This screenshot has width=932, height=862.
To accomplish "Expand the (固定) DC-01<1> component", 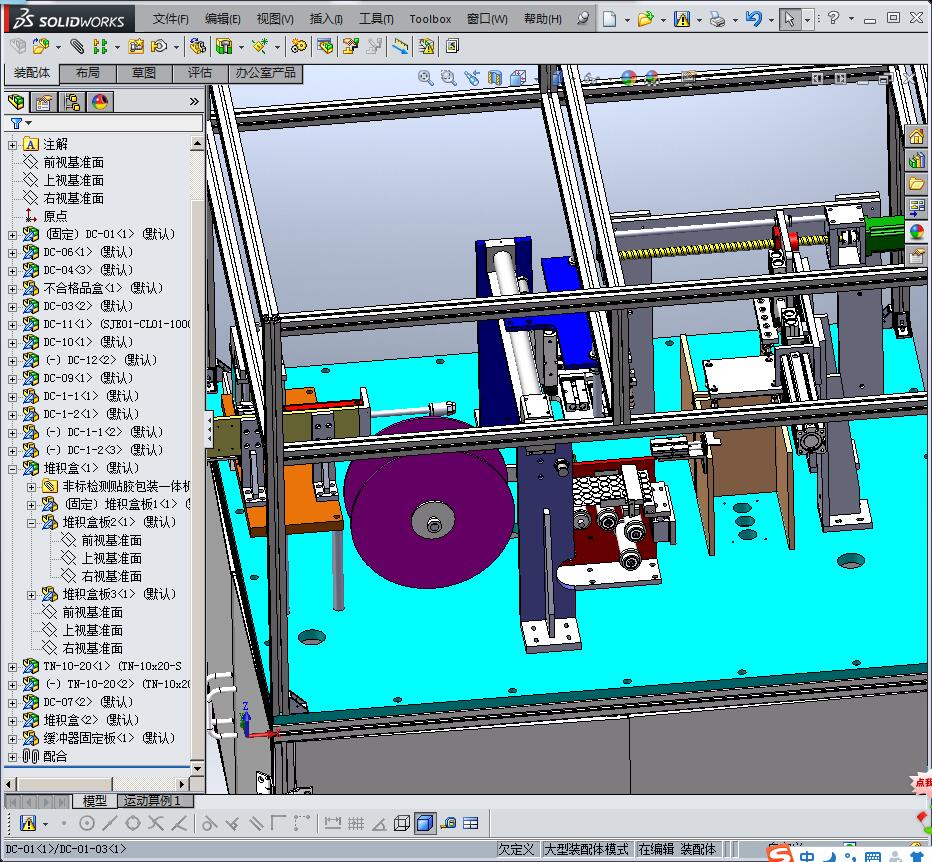I will coord(12,235).
